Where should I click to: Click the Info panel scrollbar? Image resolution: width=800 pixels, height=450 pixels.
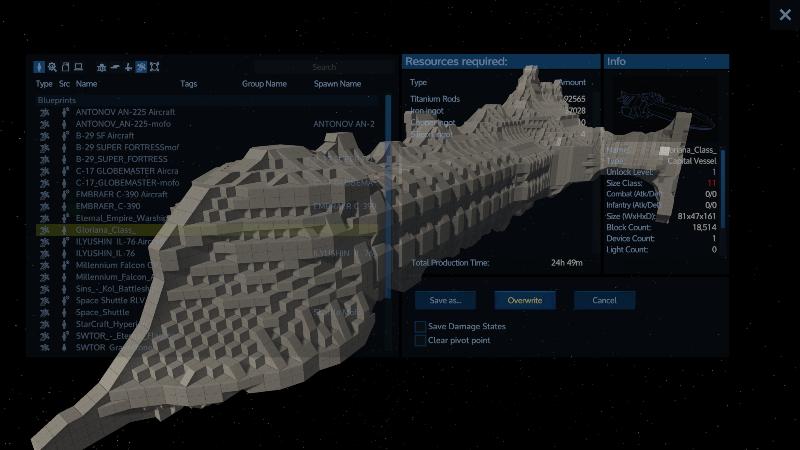722,189
